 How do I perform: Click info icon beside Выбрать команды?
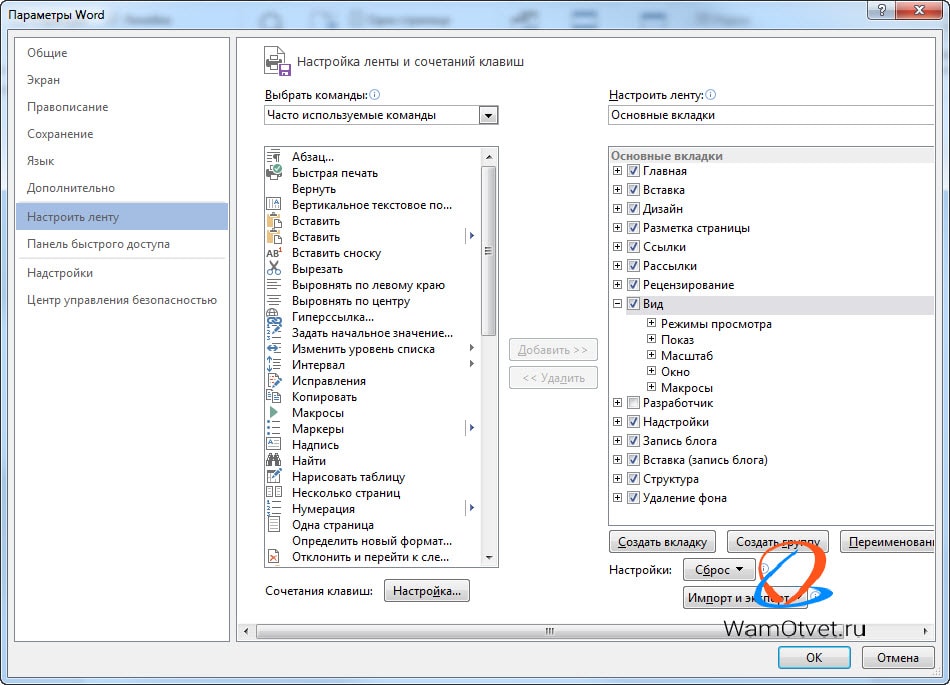(375, 94)
